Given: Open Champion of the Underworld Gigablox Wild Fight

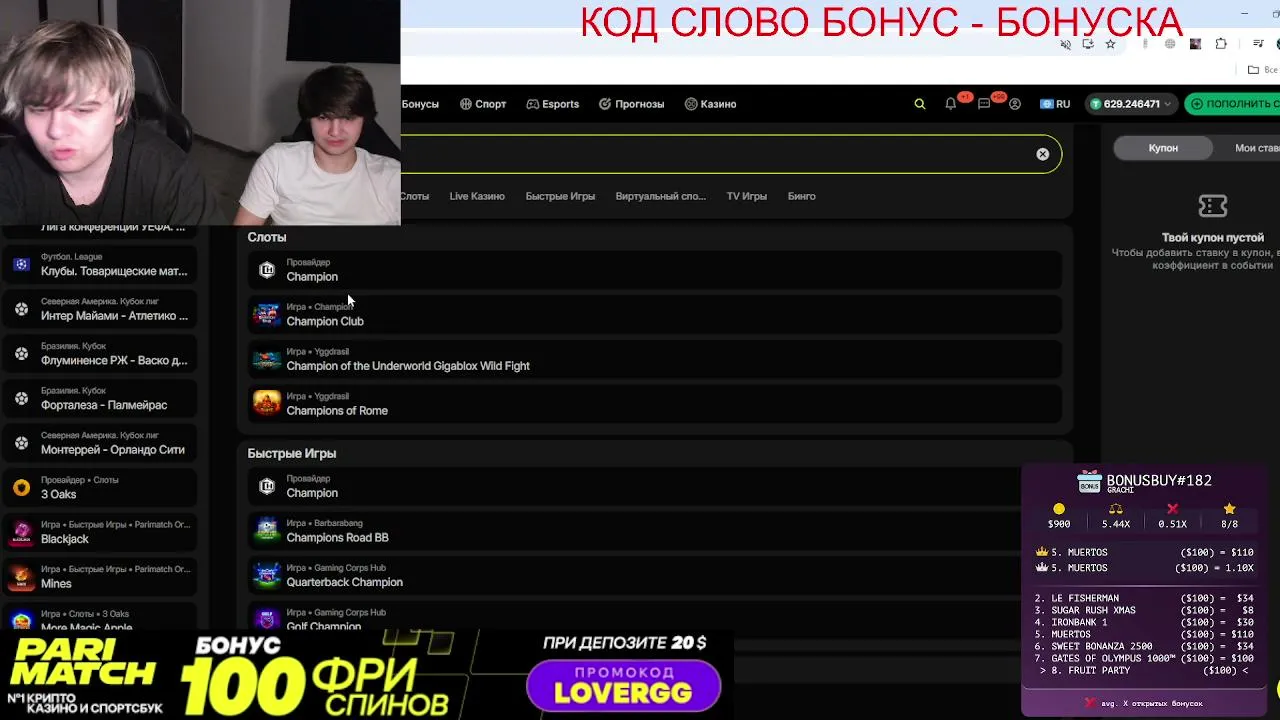Looking at the screenshot, I should 654,359.
